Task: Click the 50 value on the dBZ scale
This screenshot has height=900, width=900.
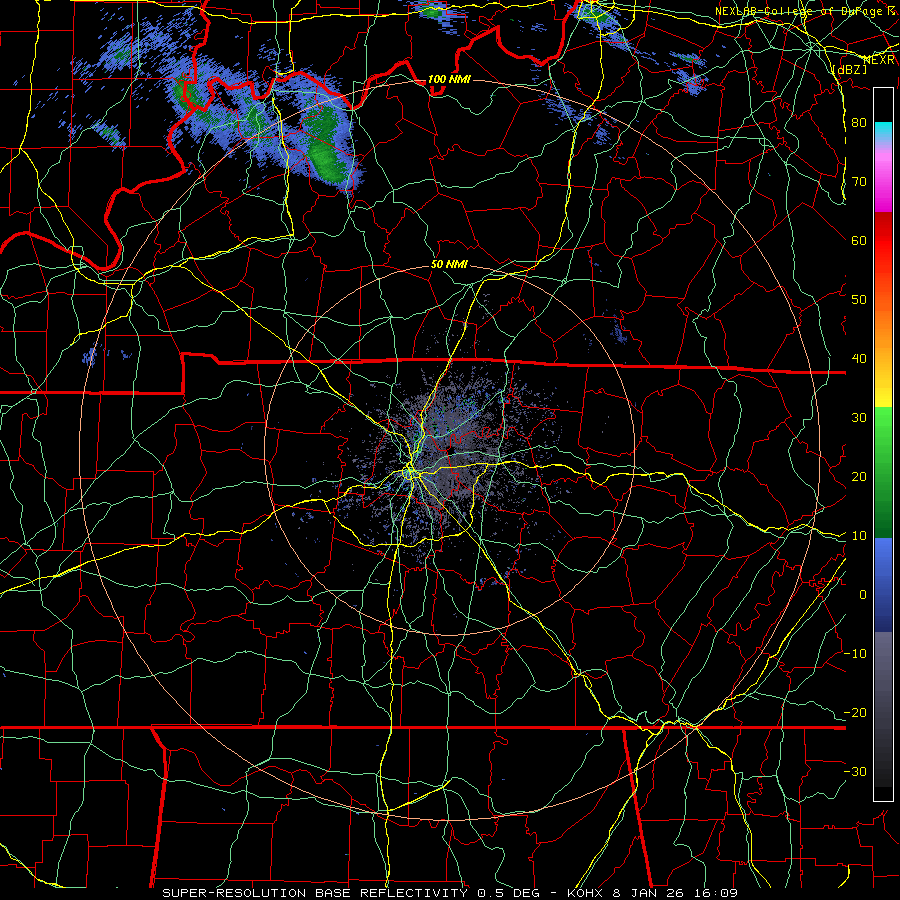Action: [x=859, y=300]
